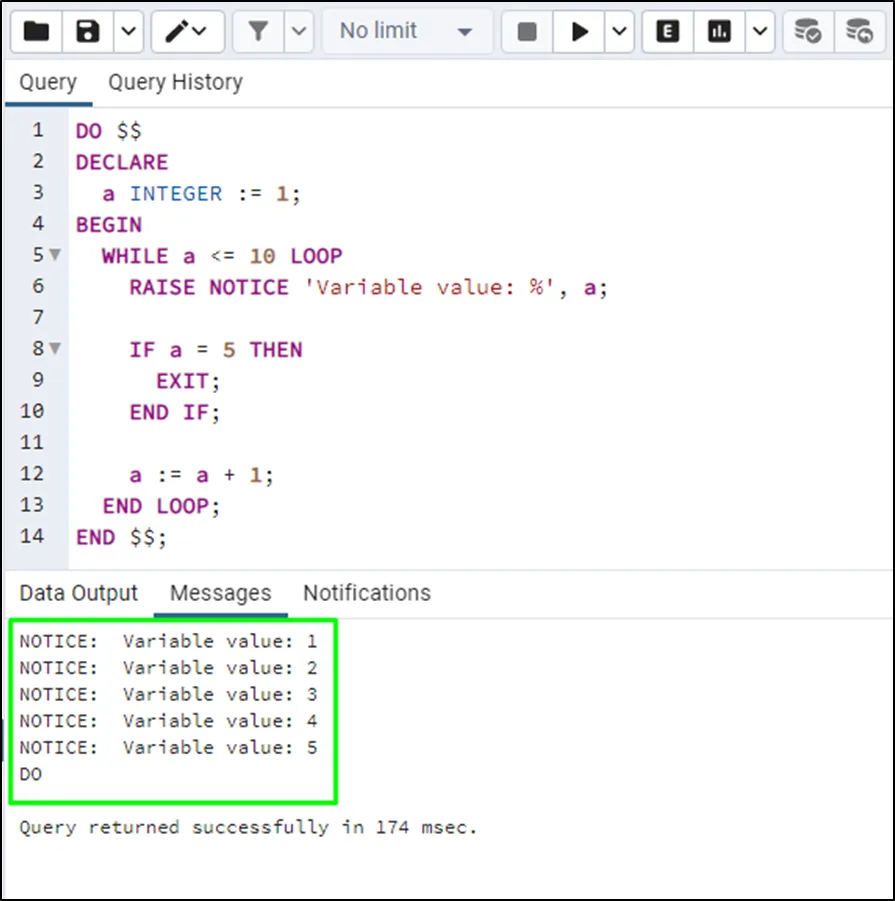Click the commit transaction icon
The image size is (895, 901).
click(808, 32)
